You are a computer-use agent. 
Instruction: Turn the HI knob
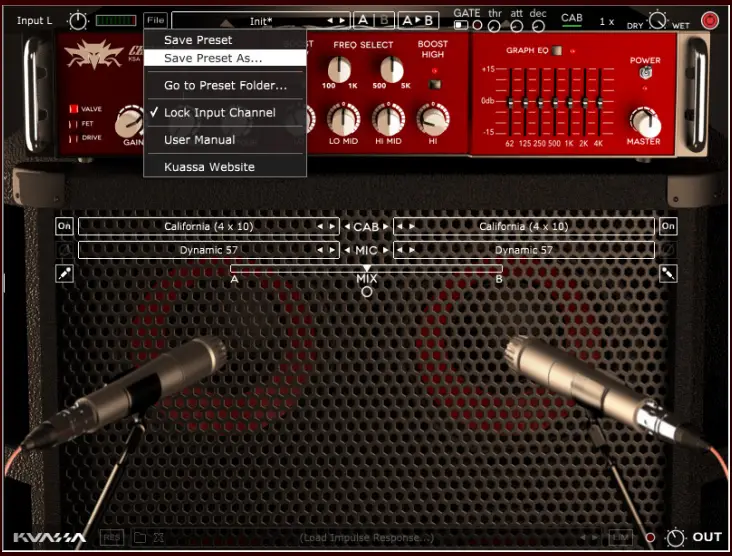[x=433, y=119]
